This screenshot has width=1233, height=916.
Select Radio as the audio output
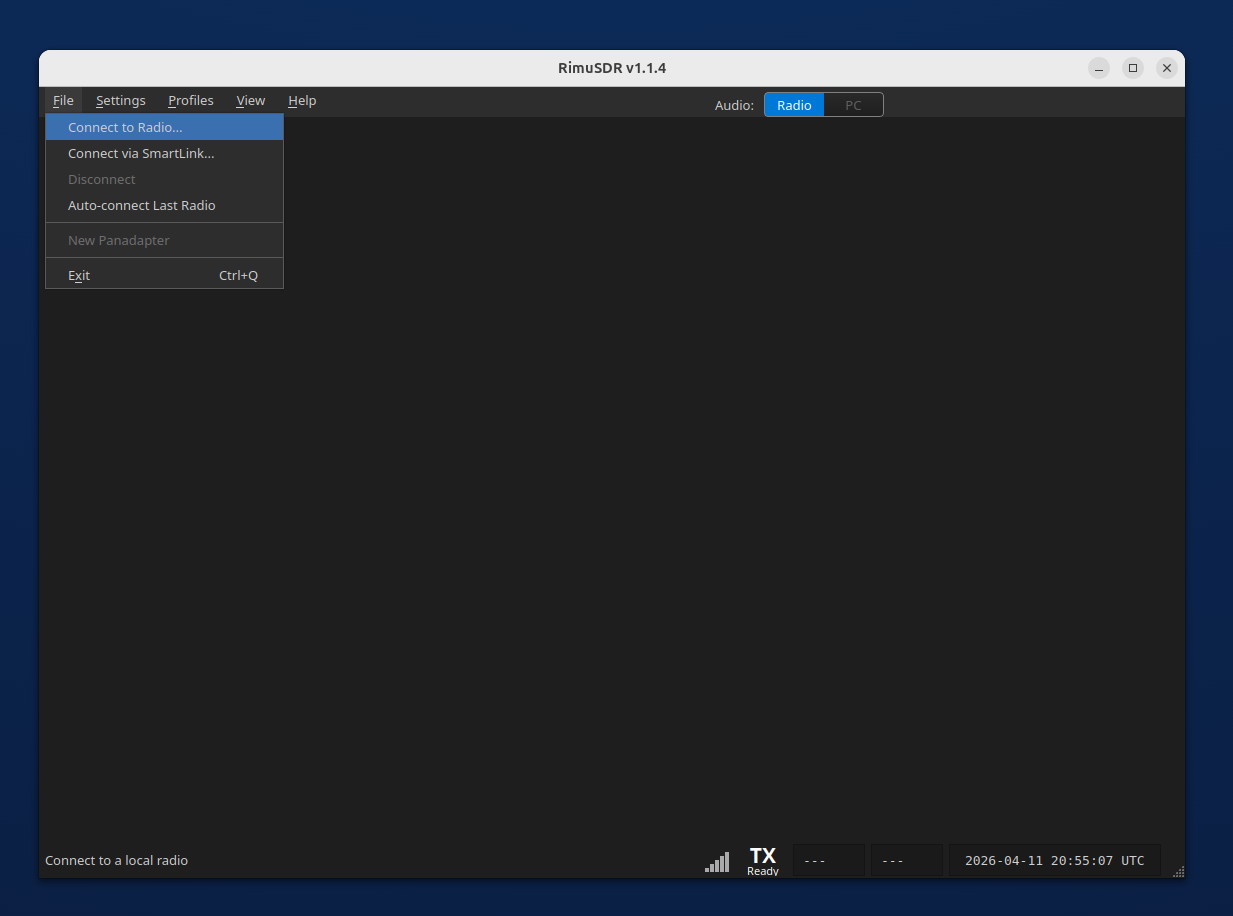click(793, 104)
